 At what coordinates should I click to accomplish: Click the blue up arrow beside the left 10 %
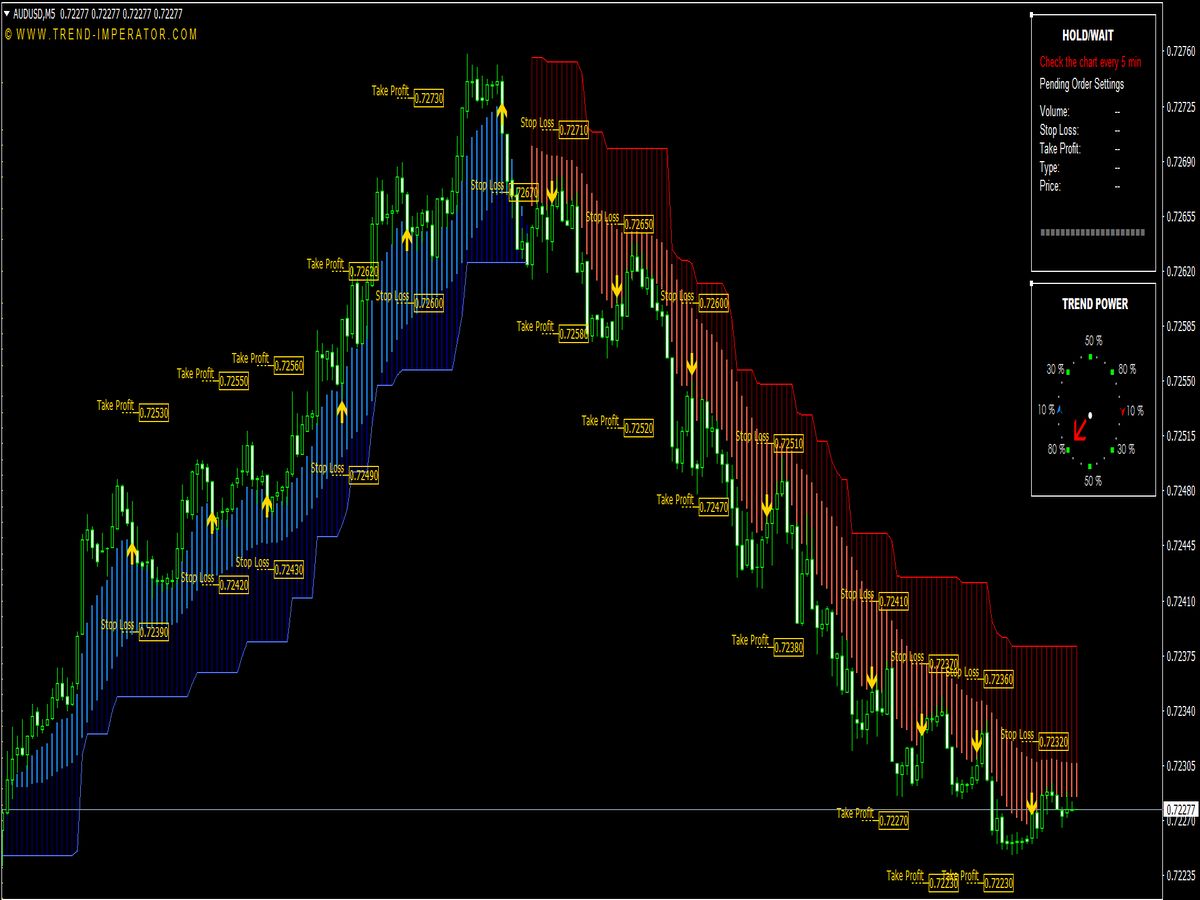1059,408
